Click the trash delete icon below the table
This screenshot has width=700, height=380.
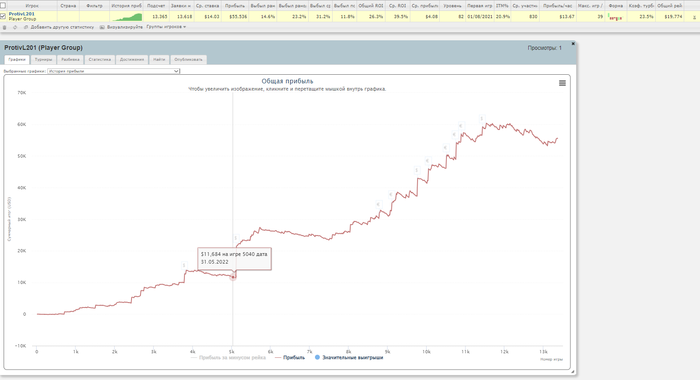[x=4, y=27]
